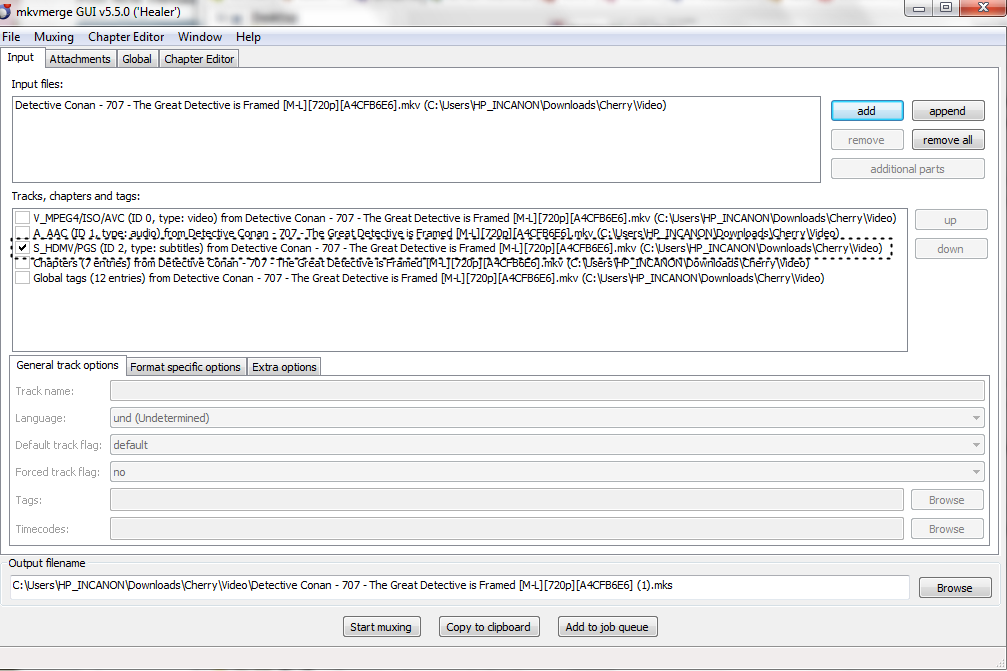The height and width of the screenshot is (671, 1007).
Task: Switch to the Global tab
Action: [x=137, y=58]
